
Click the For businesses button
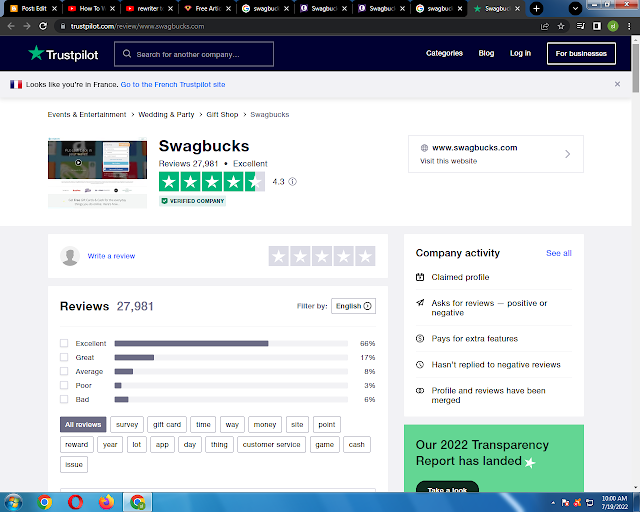581,53
